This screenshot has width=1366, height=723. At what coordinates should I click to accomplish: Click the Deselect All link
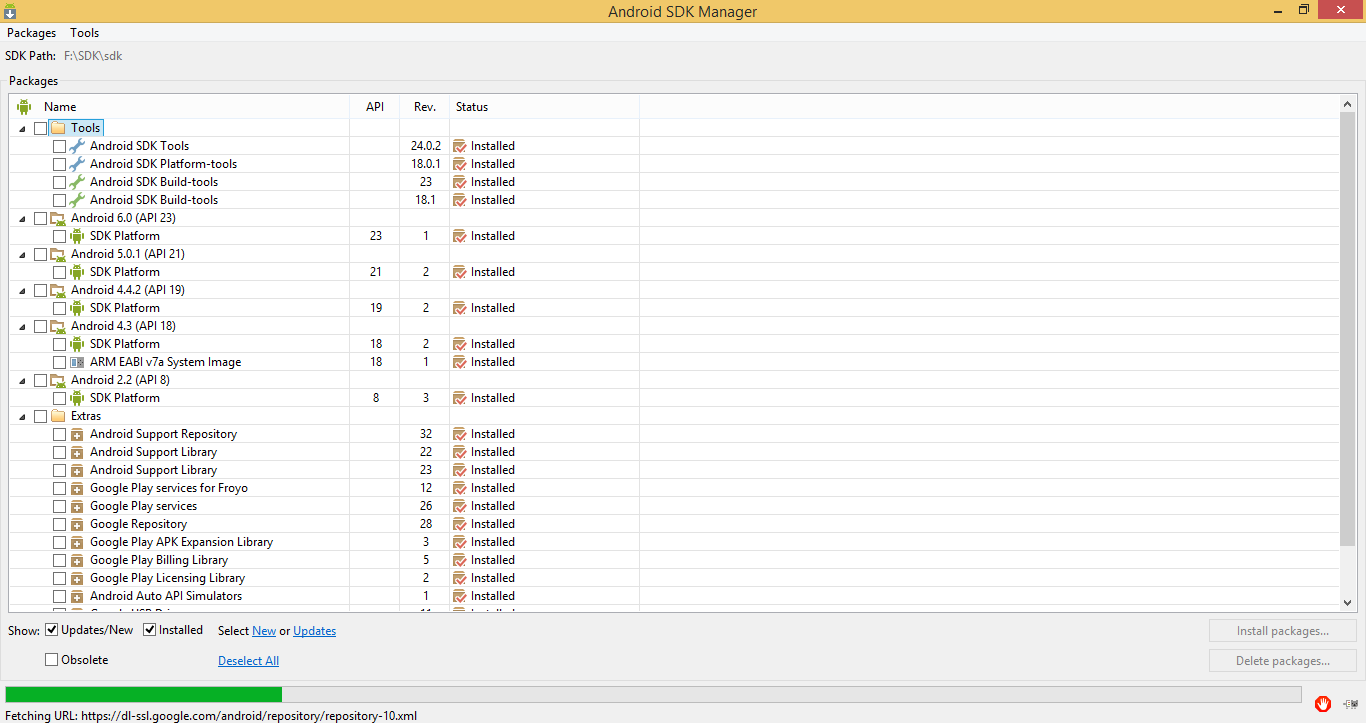tap(248, 661)
